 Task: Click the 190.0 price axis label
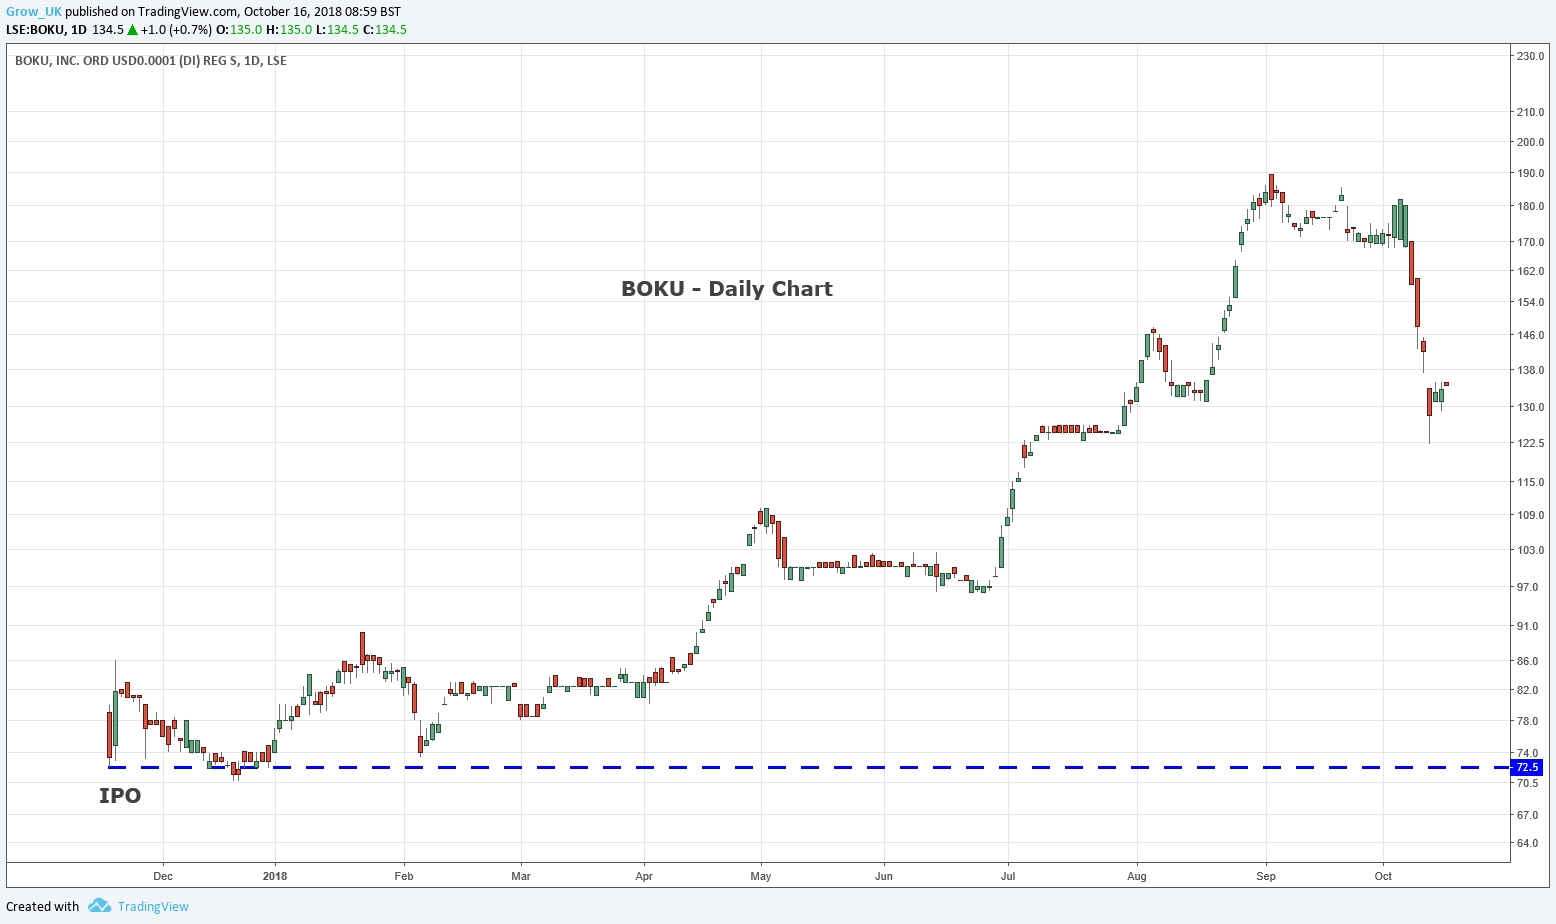click(1530, 173)
